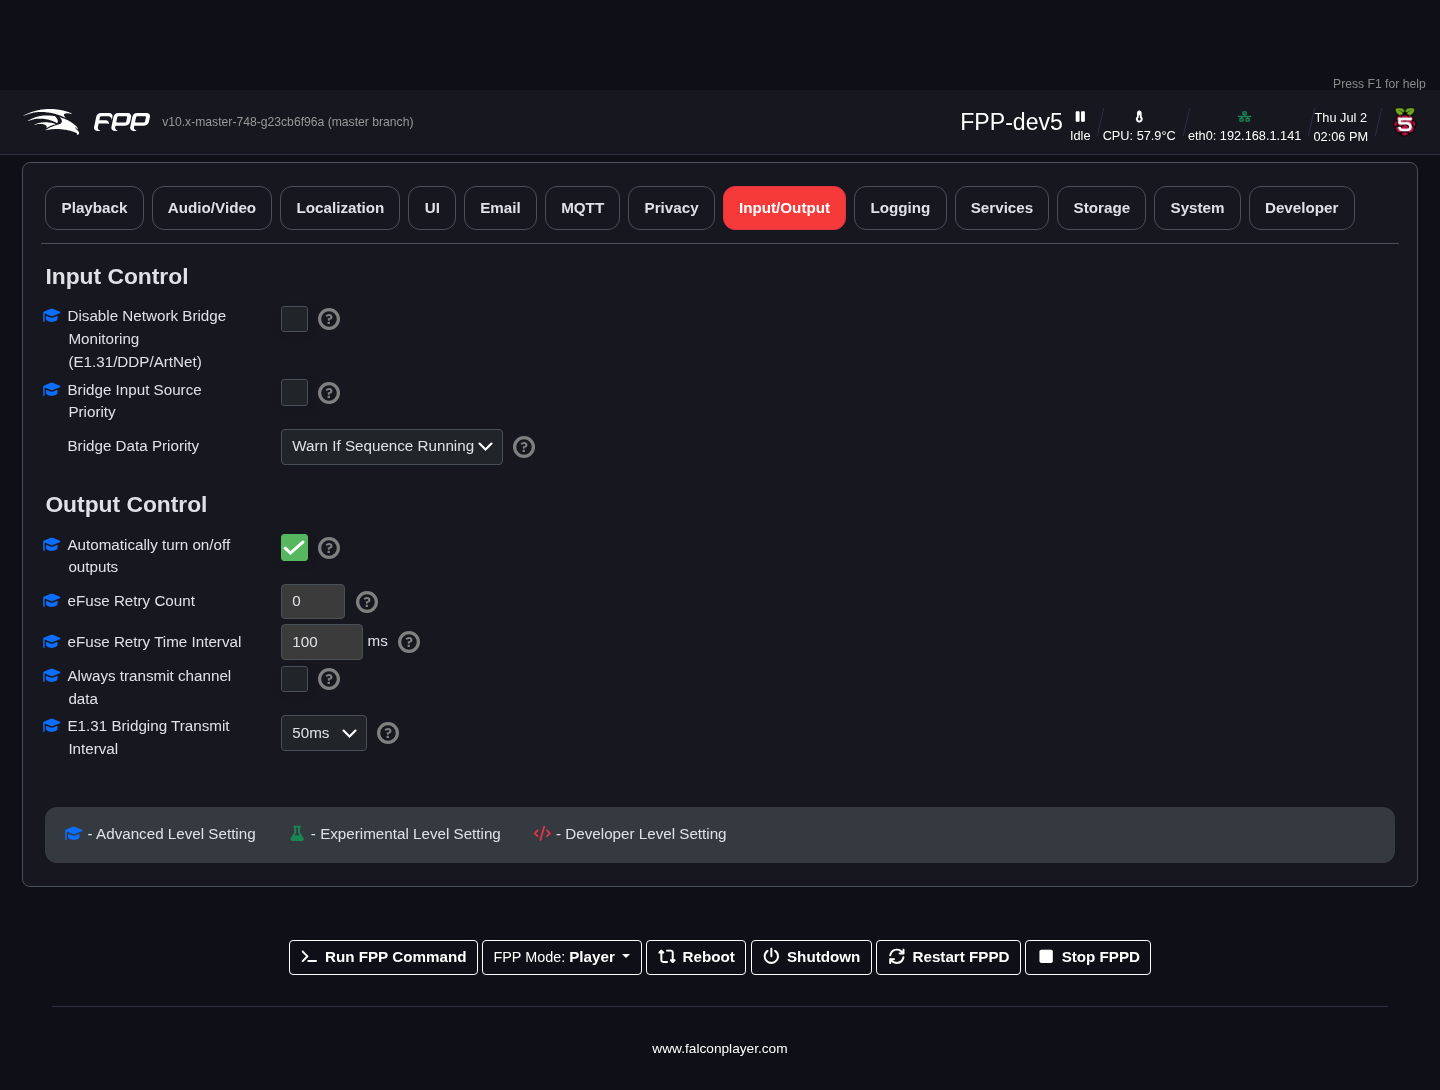Open help for Automatically turn on/off outputs
The height and width of the screenshot is (1090, 1440).
click(329, 548)
